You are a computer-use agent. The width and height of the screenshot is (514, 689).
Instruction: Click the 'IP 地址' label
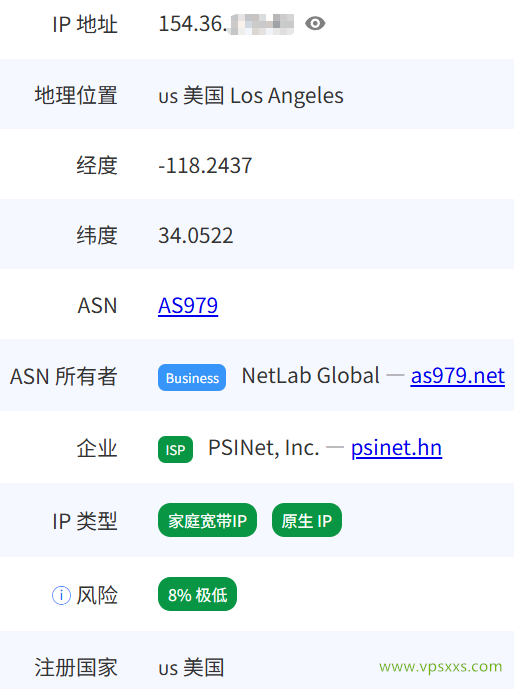click(x=85, y=24)
